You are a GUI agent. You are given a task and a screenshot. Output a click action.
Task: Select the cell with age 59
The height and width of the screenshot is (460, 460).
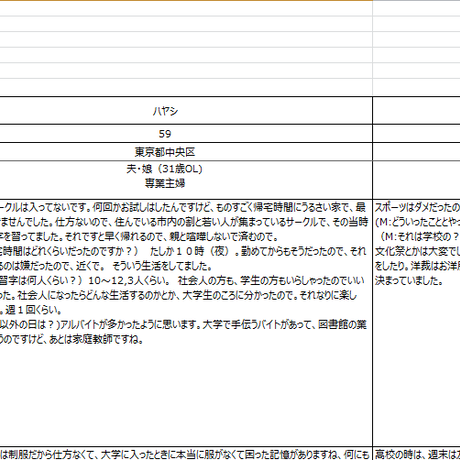point(186,134)
